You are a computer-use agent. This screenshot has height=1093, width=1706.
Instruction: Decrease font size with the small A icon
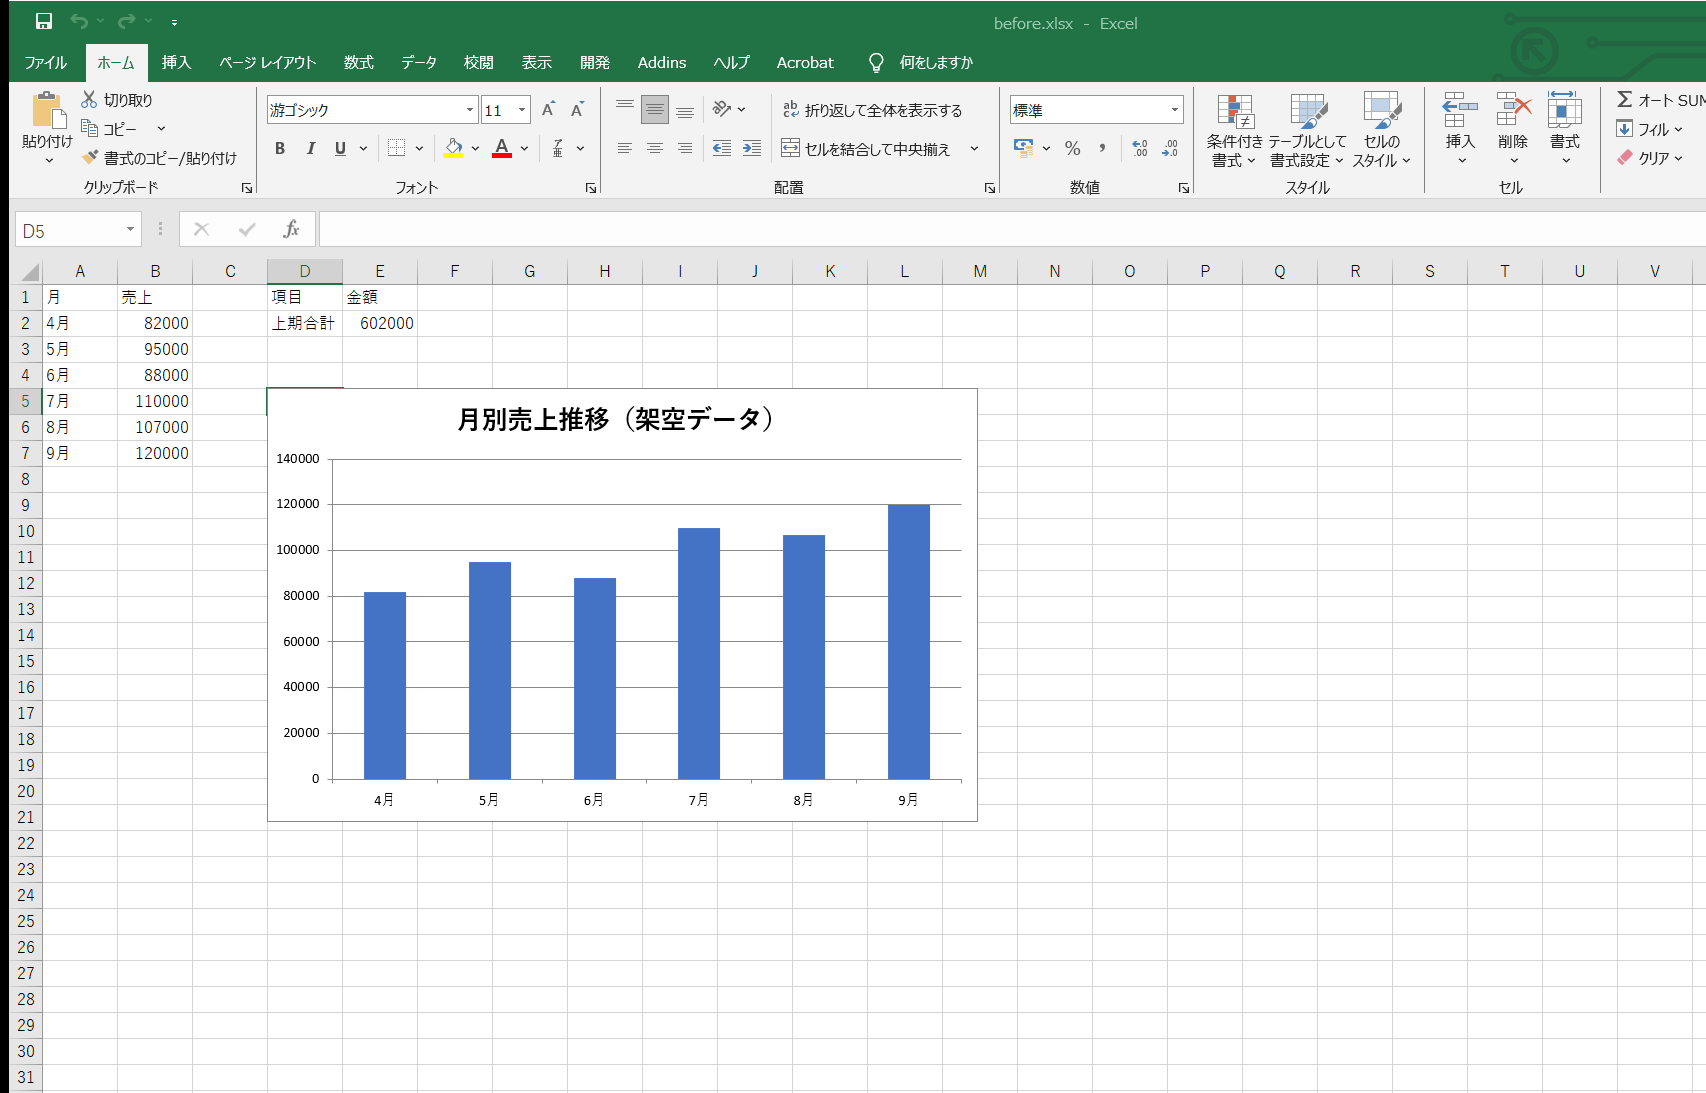(x=577, y=110)
